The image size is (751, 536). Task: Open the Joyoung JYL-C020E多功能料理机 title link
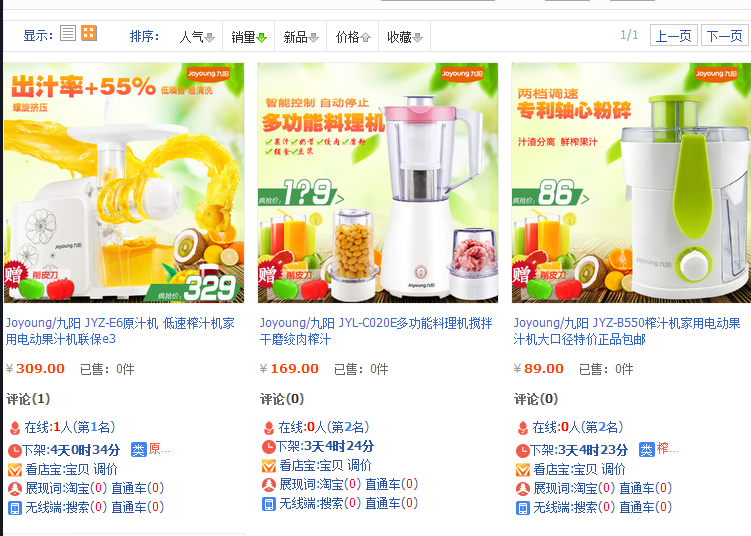(x=376, y=331)
